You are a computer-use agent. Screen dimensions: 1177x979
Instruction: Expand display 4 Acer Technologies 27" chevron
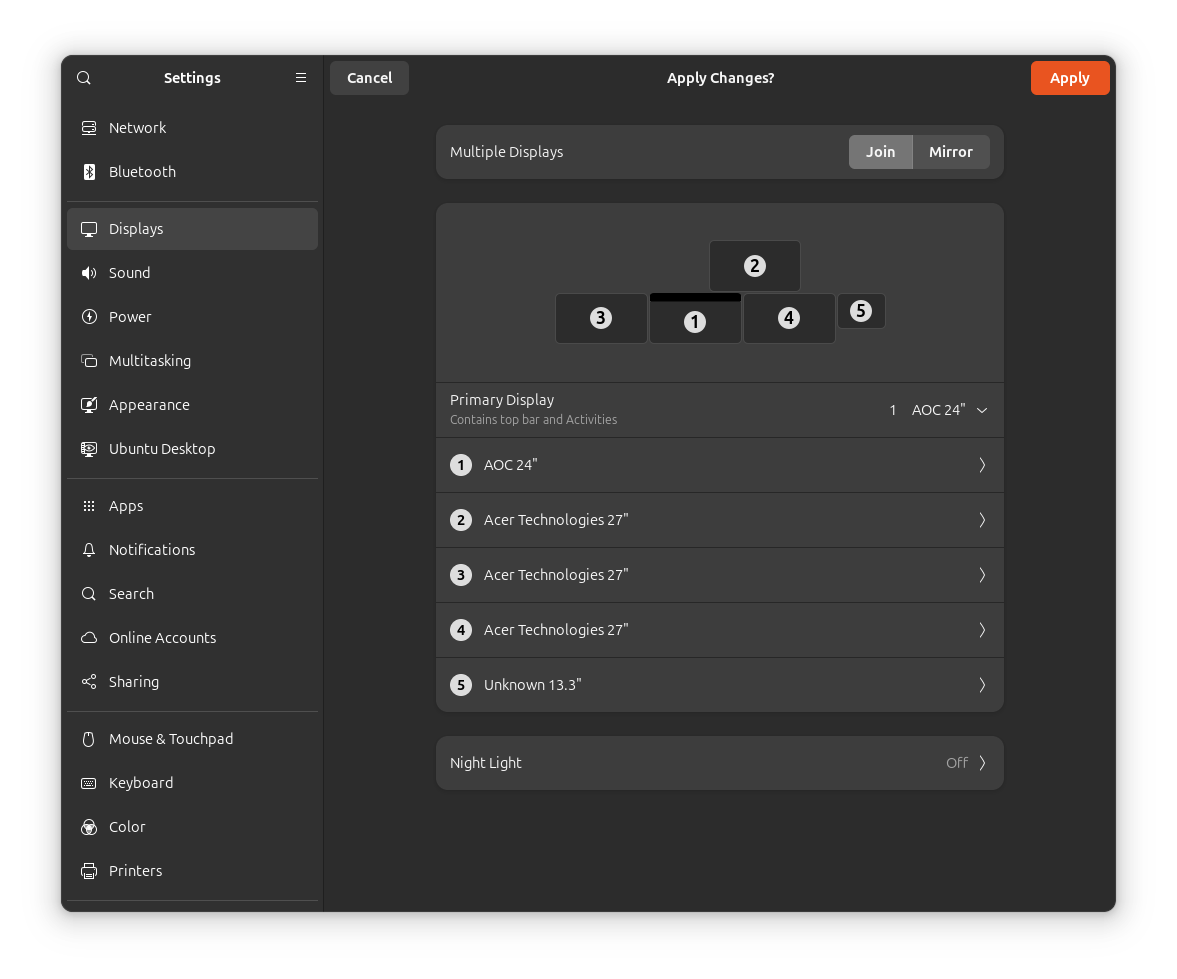tap(982, 631)
